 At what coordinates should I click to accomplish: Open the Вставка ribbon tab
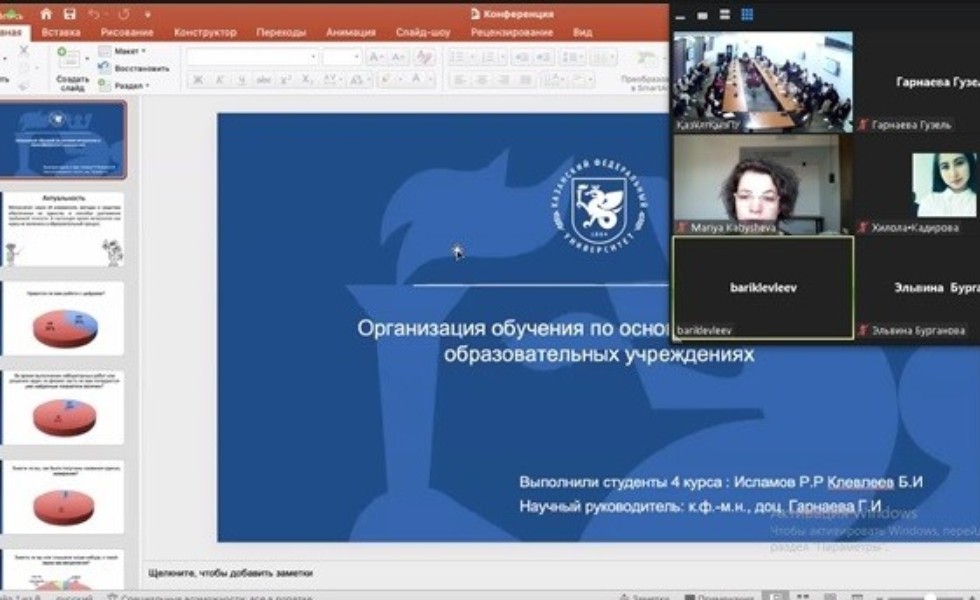61,32
